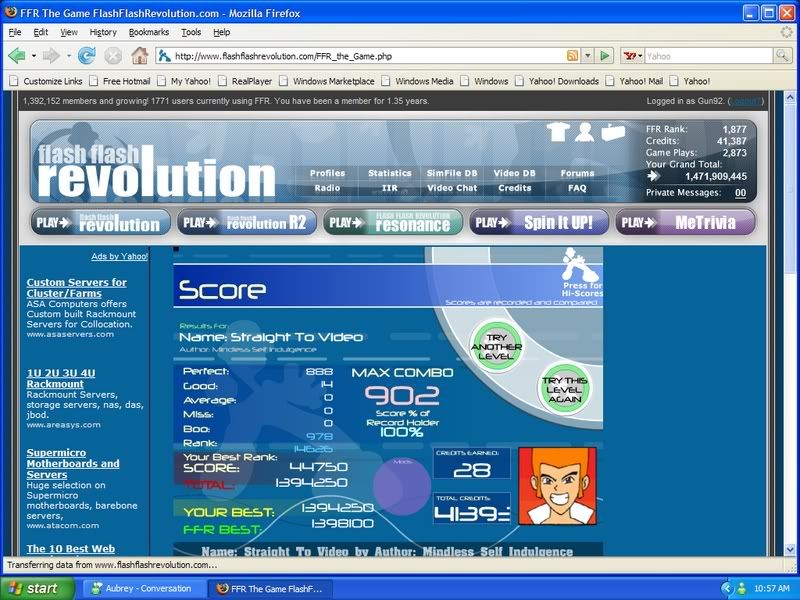Image resolution: width=800 pixels, height=600 pixels.
Task: Reload the page with refresh icon
Action: point(87,56)
